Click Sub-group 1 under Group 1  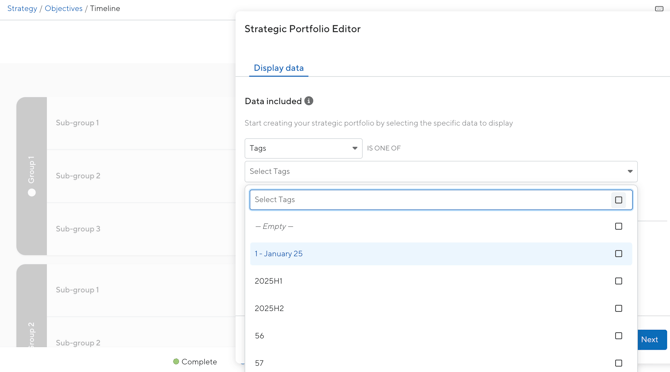click(77, 123)
